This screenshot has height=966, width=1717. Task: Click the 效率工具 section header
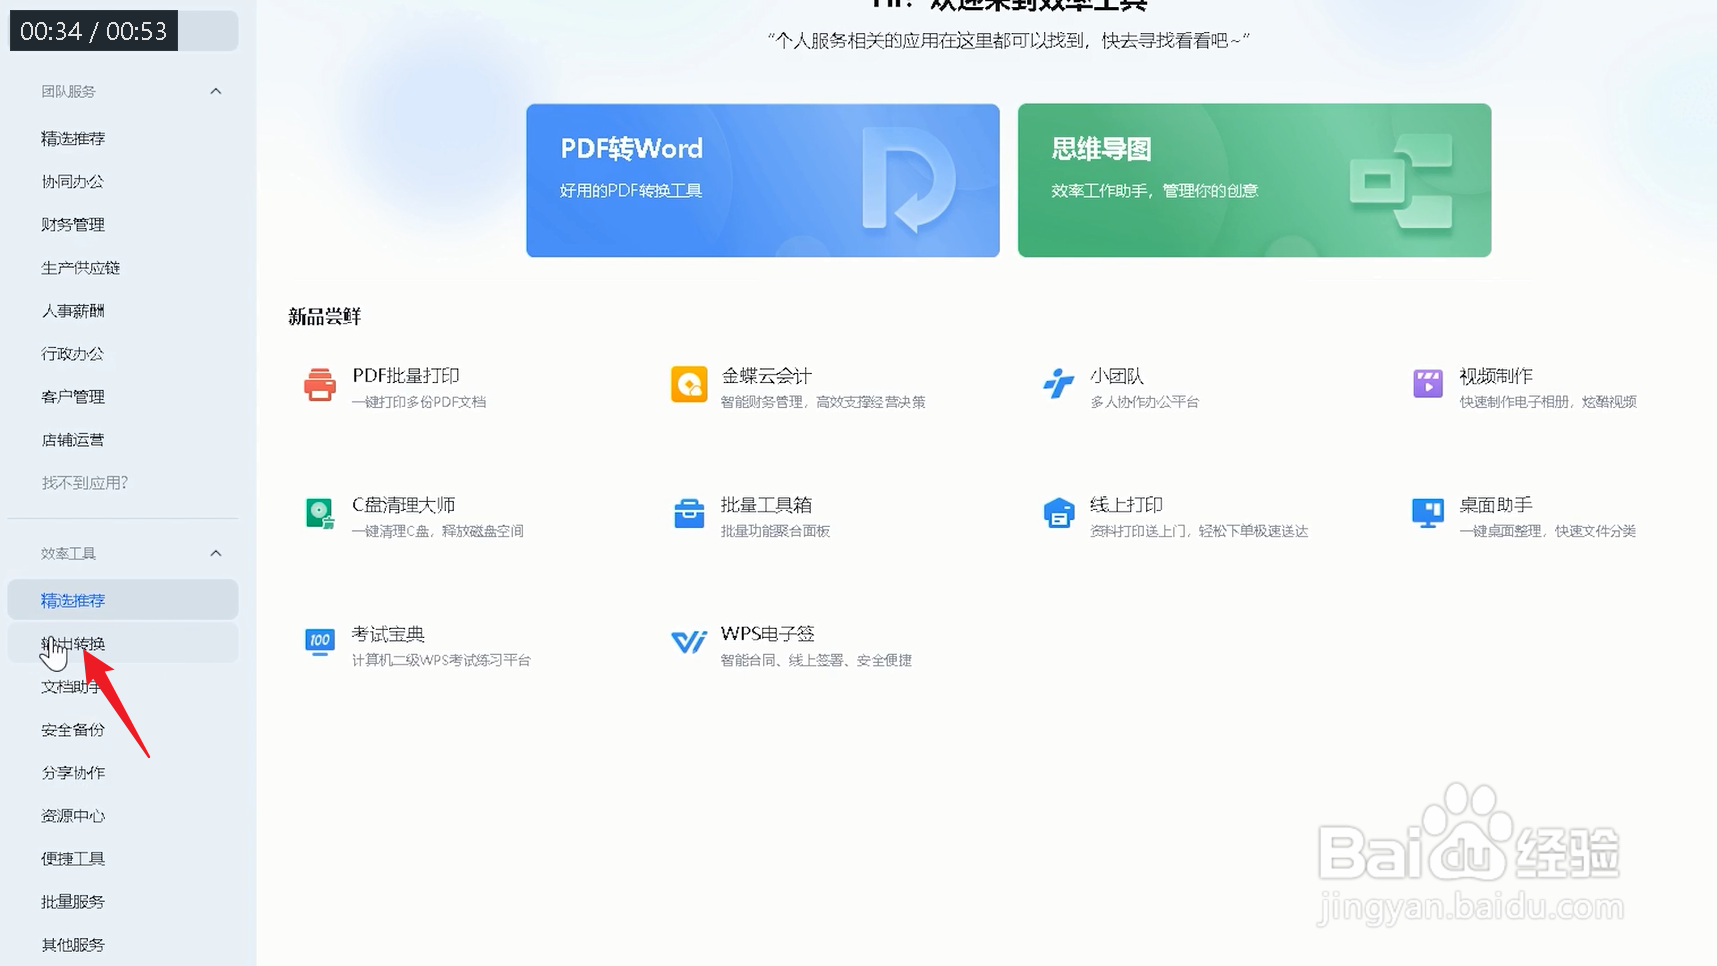tap(68, 553)
